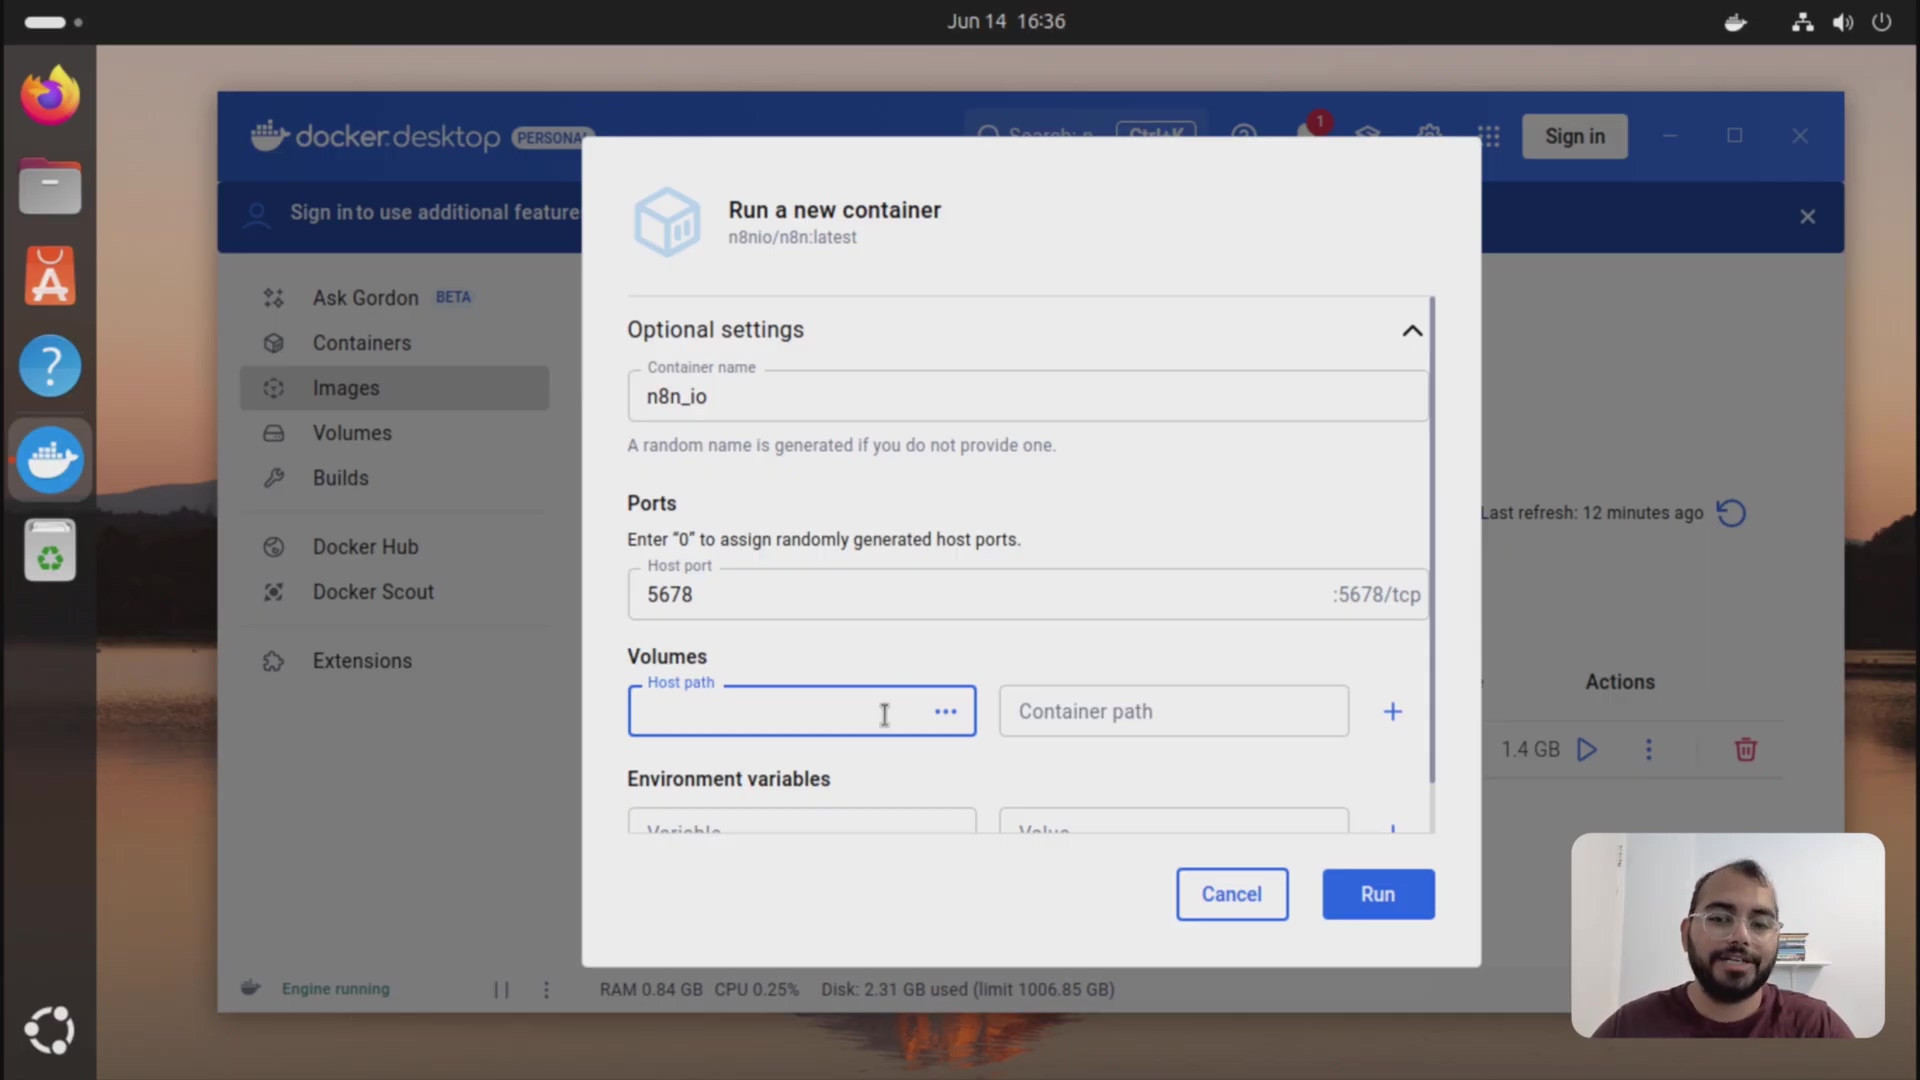Image resolution: width=1920 pixels, height=1080 pixels.
Task: Click the Actions column header
Action: point(1620,682)
